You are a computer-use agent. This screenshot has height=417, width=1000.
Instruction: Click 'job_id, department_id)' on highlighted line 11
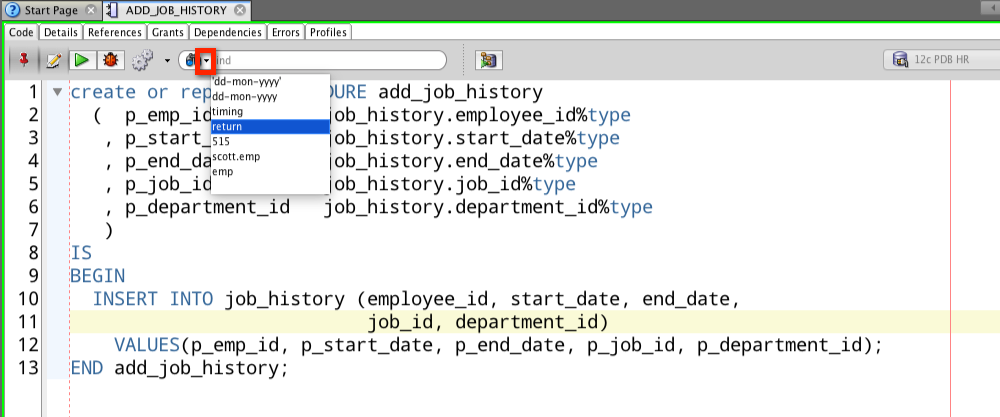pyautogui.click(x=488, y=323)
